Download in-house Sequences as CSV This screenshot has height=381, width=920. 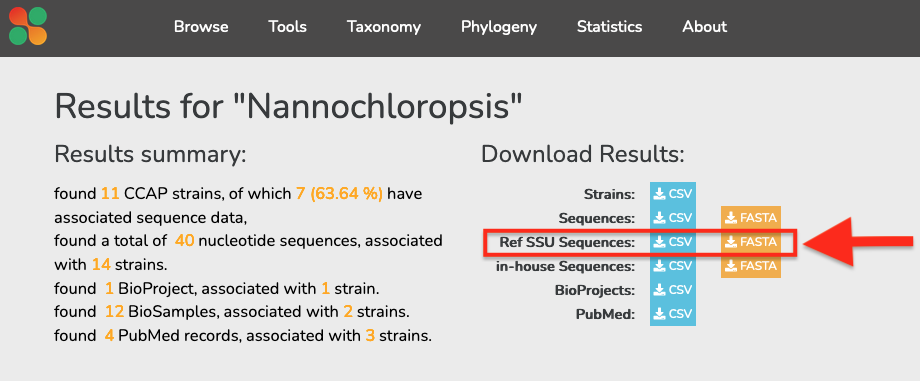point(673,266)
